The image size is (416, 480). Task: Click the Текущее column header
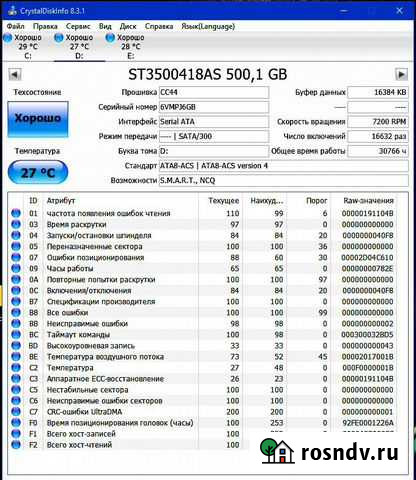(x=224, y=201)
